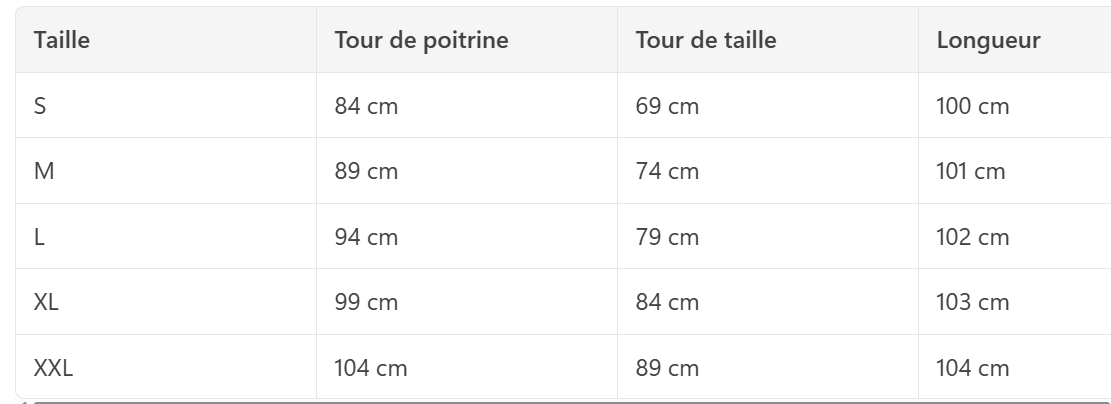Click the 94 cm chest measurement cell
Viewport: 1111px width, 404px height.
coord(467,237)
